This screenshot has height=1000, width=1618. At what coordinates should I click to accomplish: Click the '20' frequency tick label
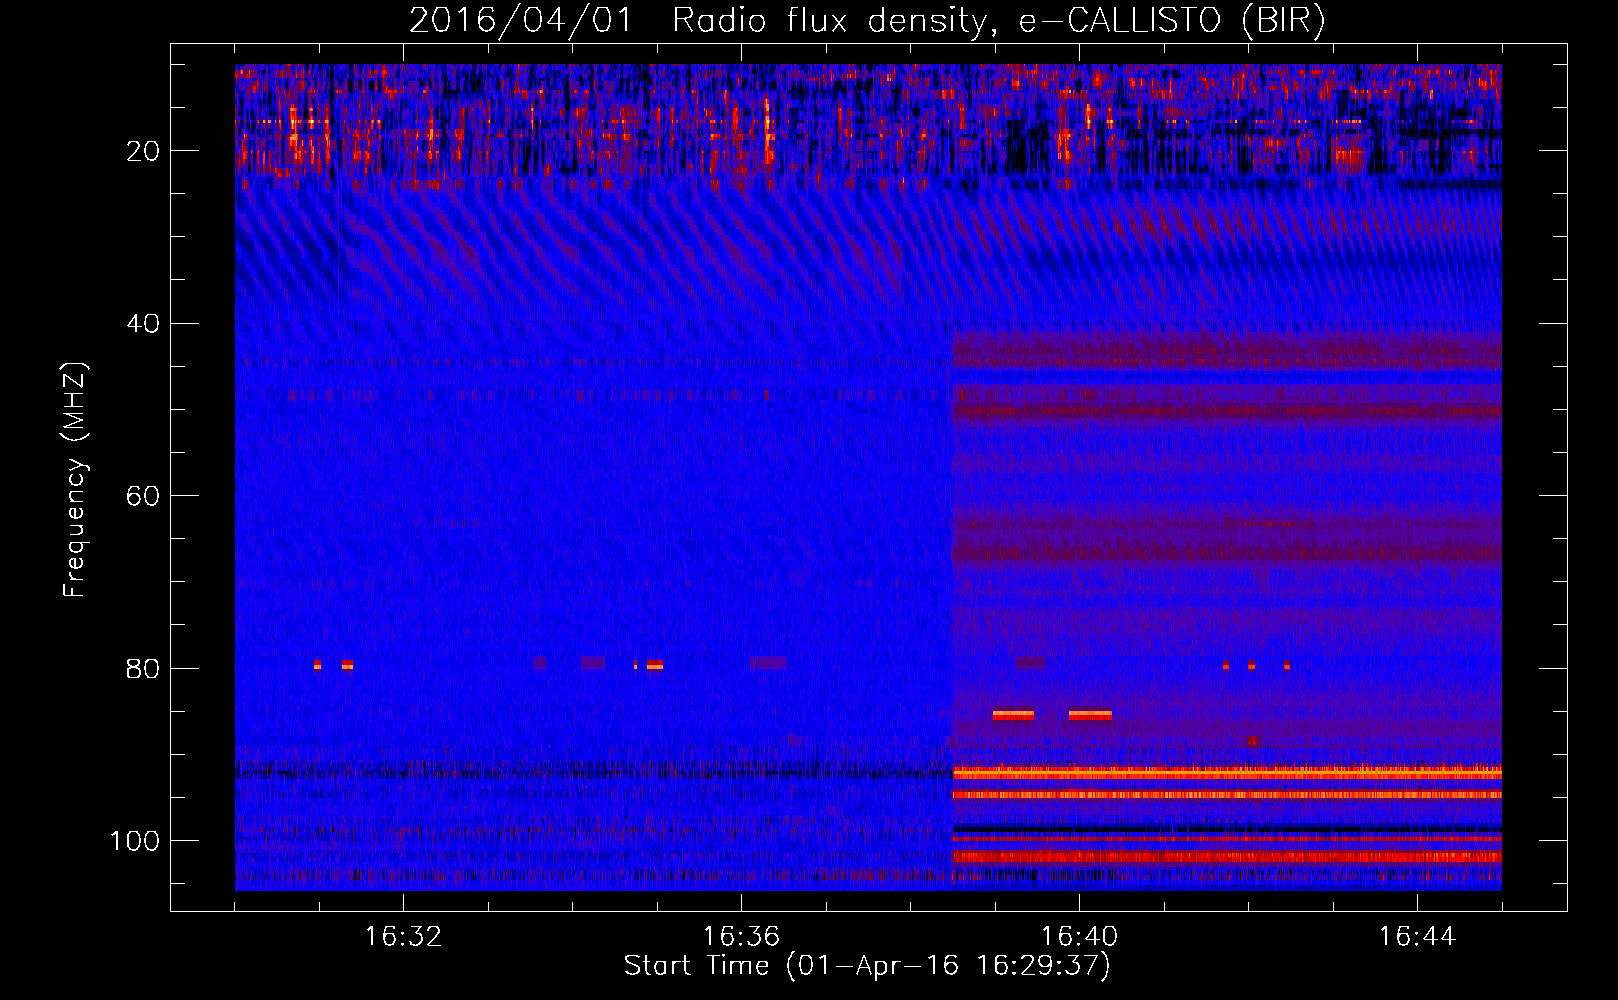click(x=144, y=151)
